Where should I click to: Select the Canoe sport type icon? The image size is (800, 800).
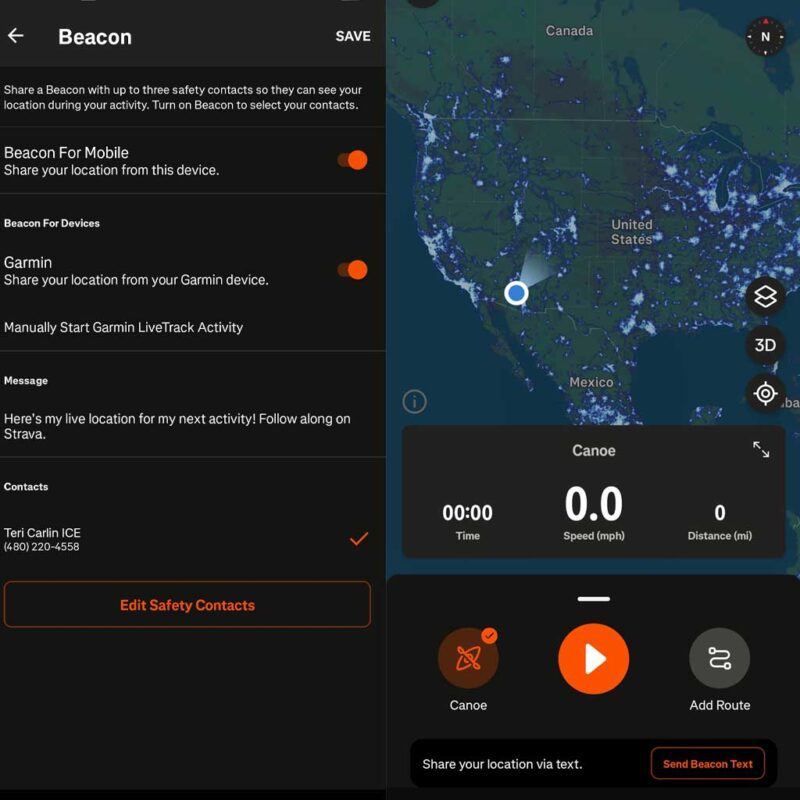coord(467,659)
